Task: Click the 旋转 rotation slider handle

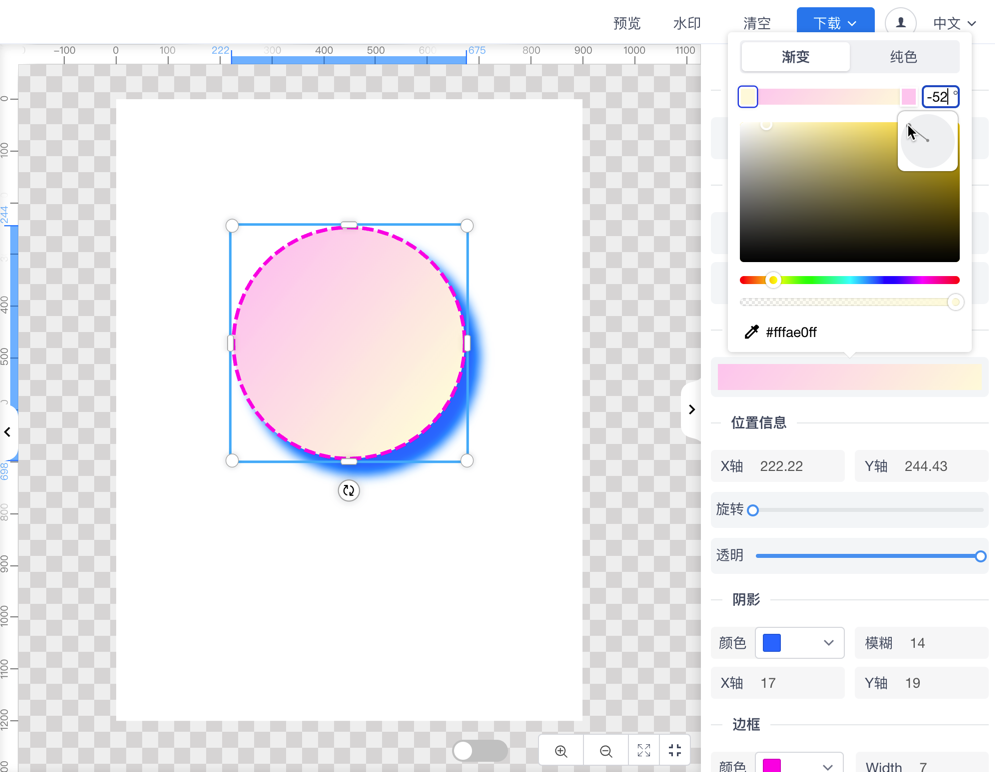Action: tap(753, 510)
